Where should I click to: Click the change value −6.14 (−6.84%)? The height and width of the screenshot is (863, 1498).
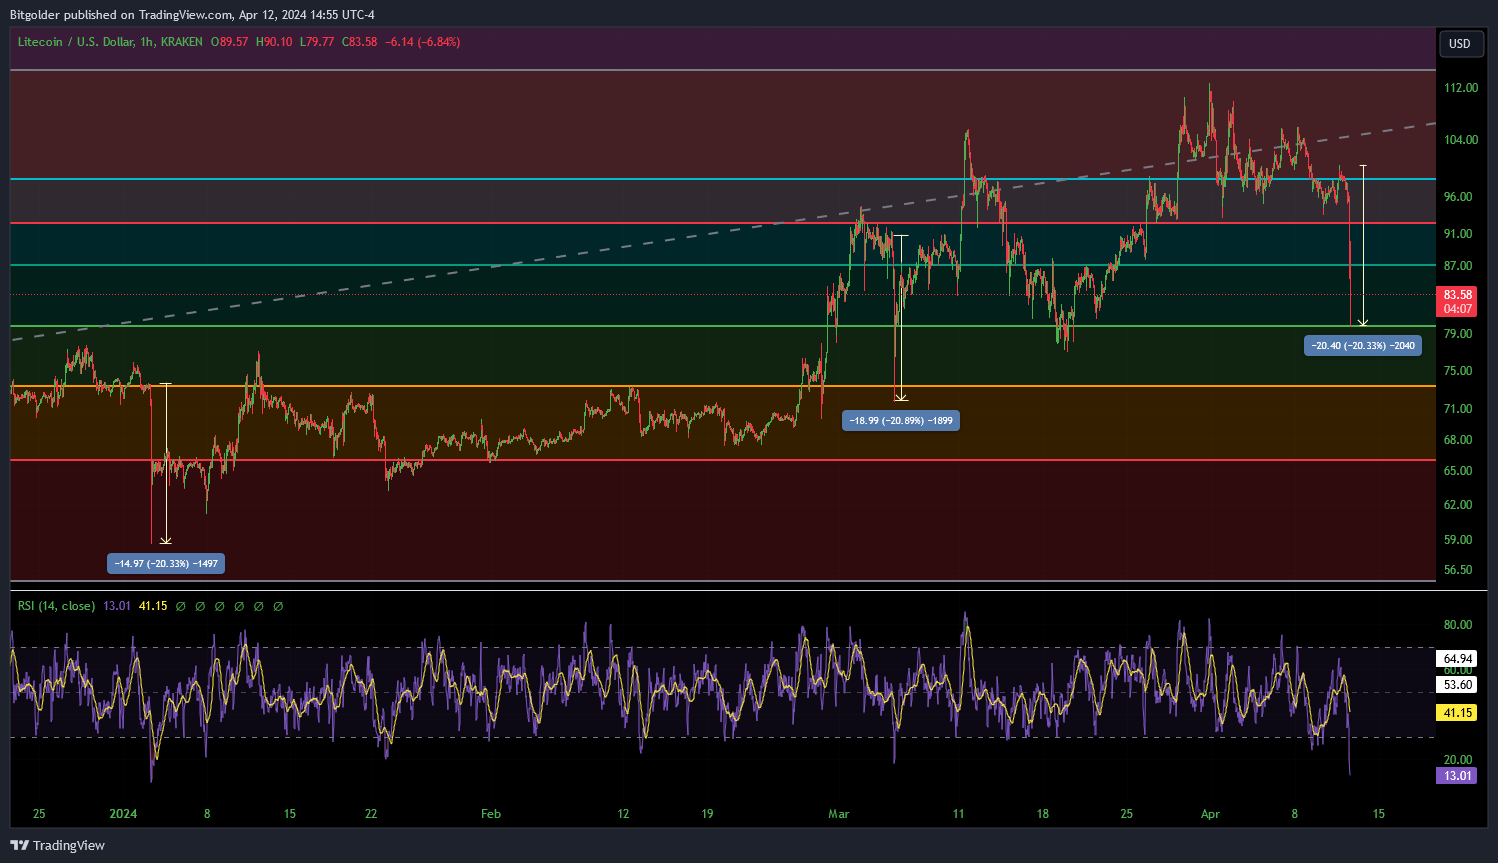pyautogui.click(x=423, y=42)
